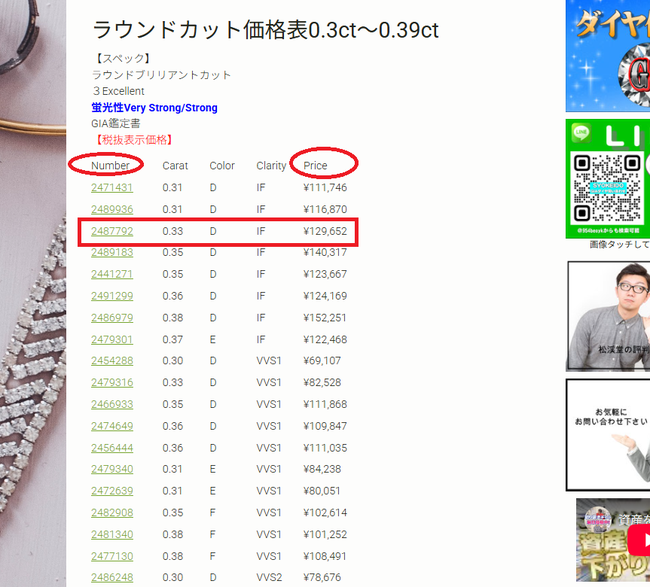Click the Carat column header
Screen dimensions: 650x587
[175, 165]
